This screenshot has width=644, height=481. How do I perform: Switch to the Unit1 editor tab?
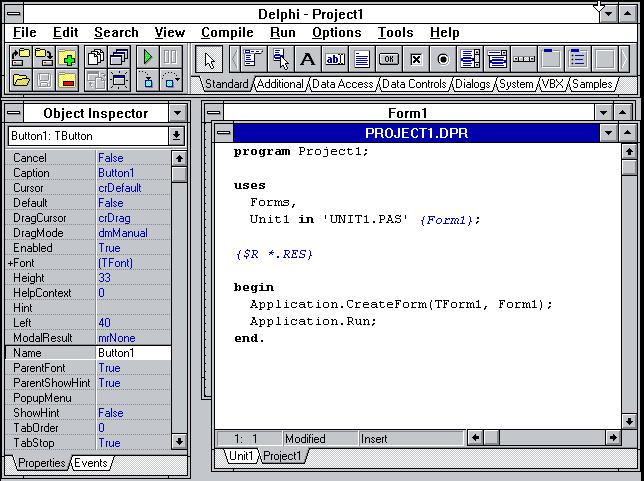pos(240,456)
